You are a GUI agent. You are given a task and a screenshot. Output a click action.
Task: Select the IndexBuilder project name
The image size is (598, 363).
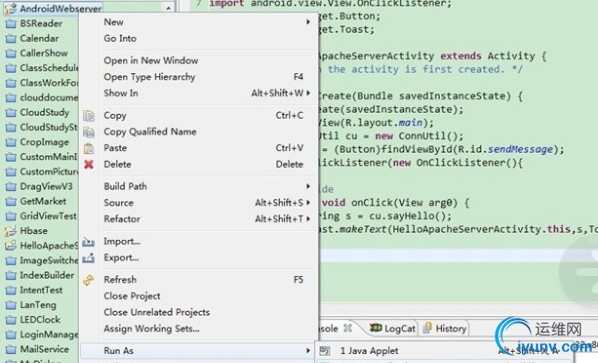[47, 276]
